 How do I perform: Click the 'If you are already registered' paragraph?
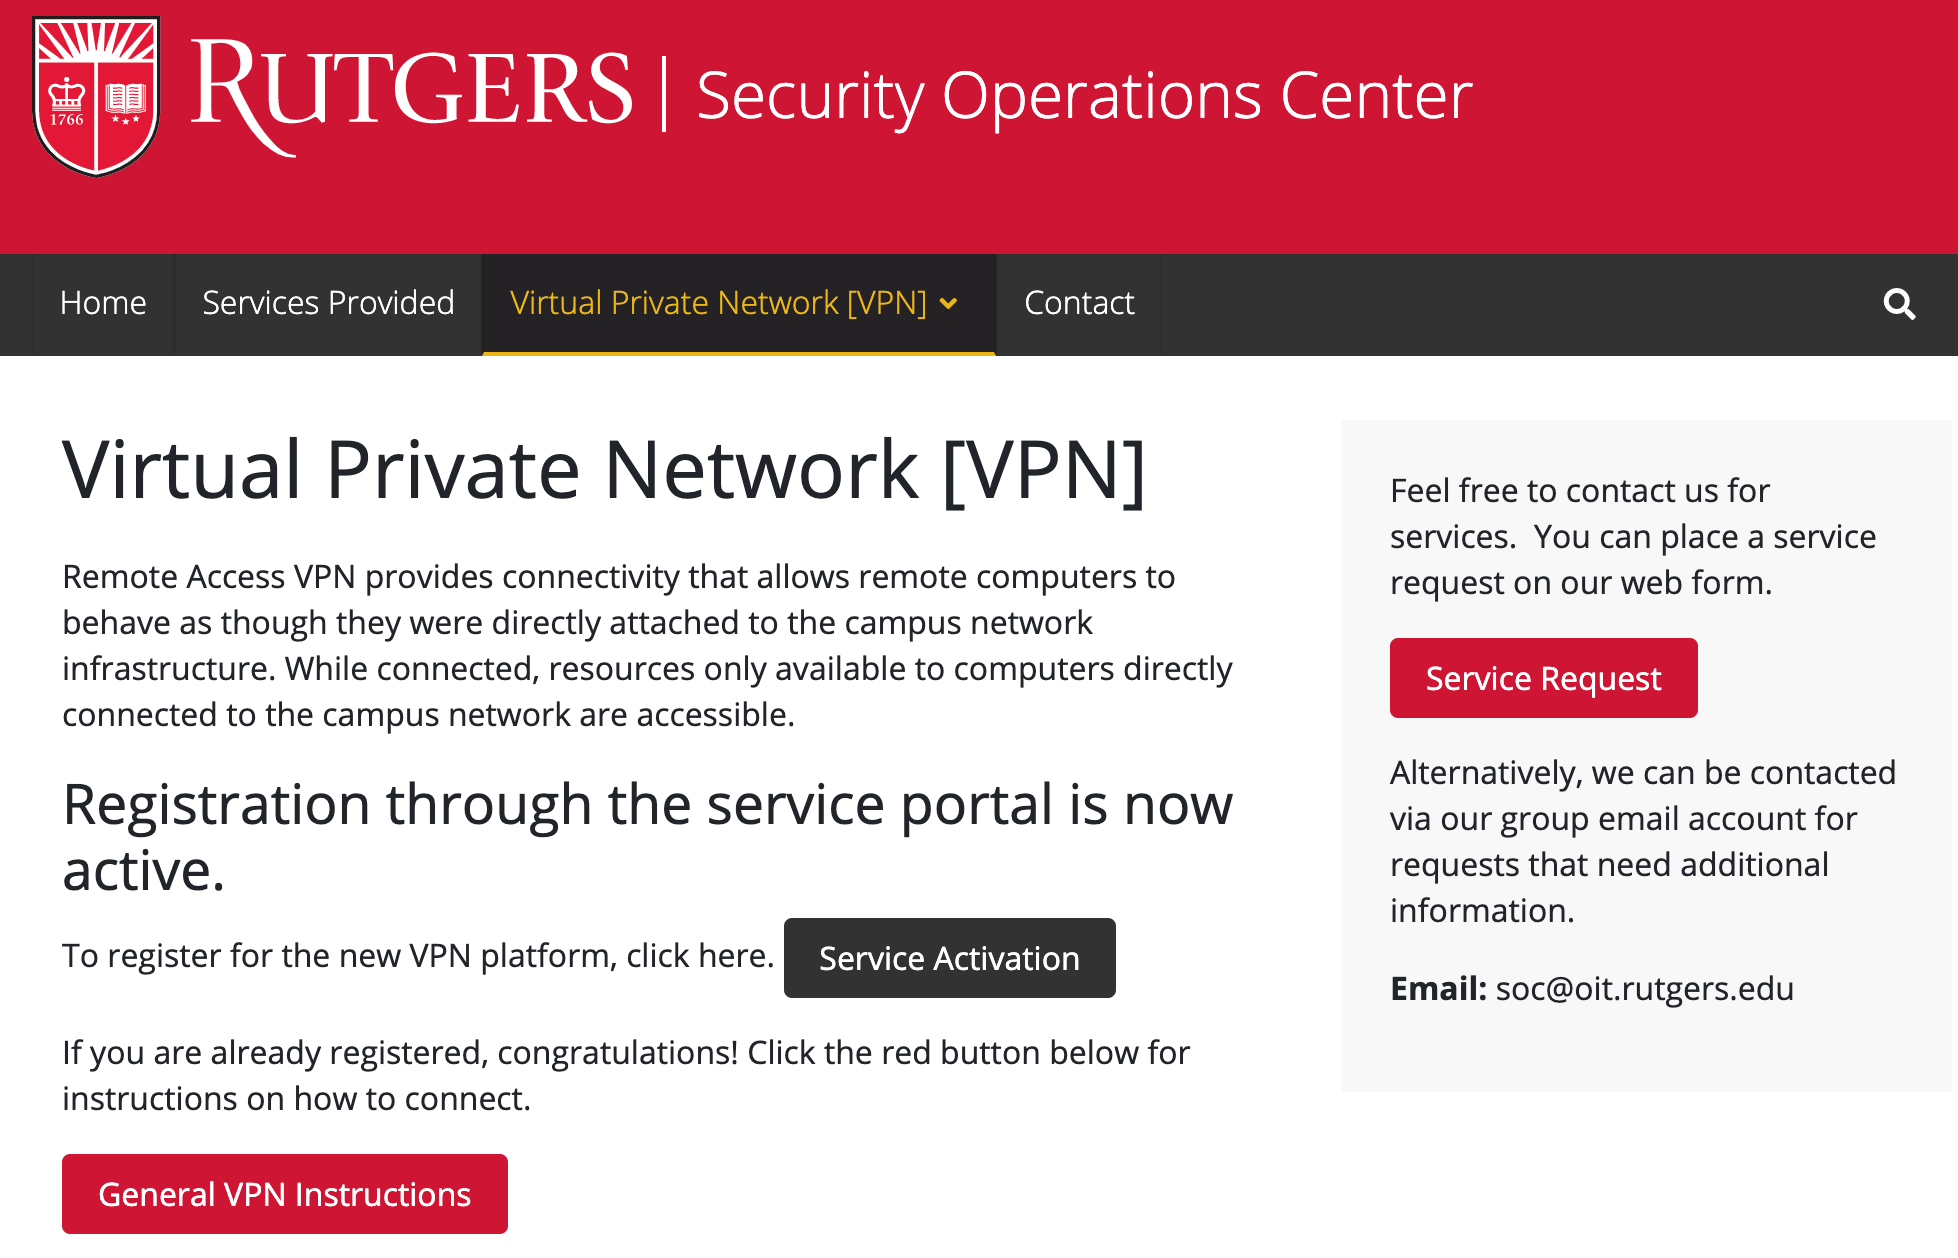(626, 1076)
